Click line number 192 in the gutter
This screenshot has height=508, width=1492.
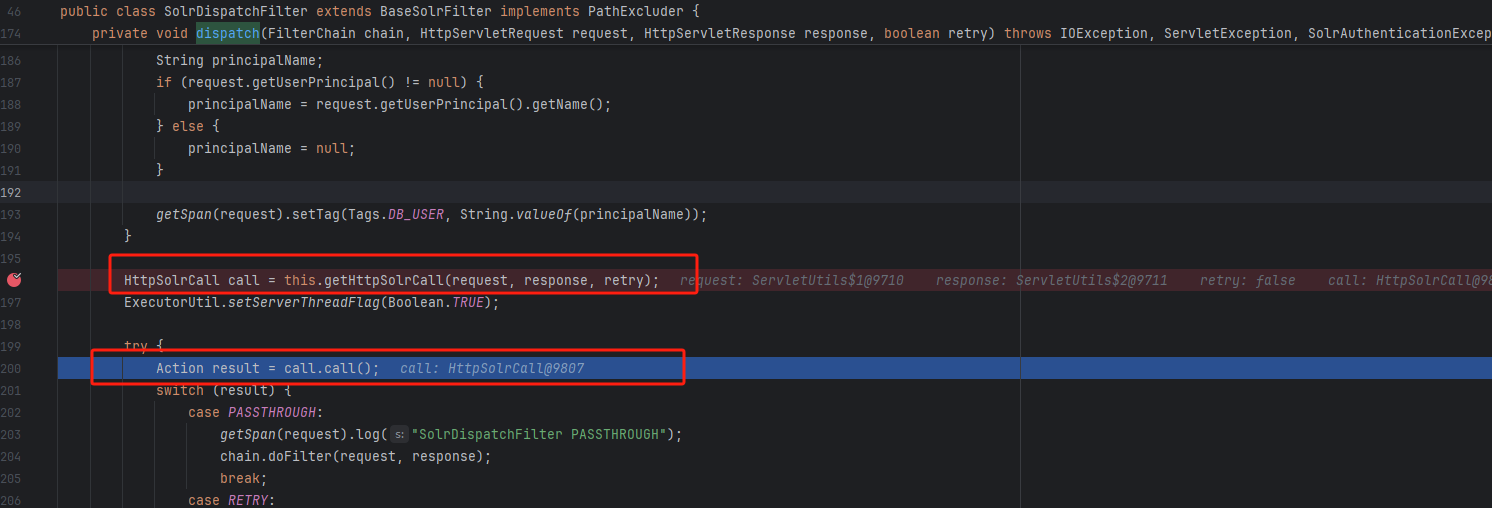[11, 192]
